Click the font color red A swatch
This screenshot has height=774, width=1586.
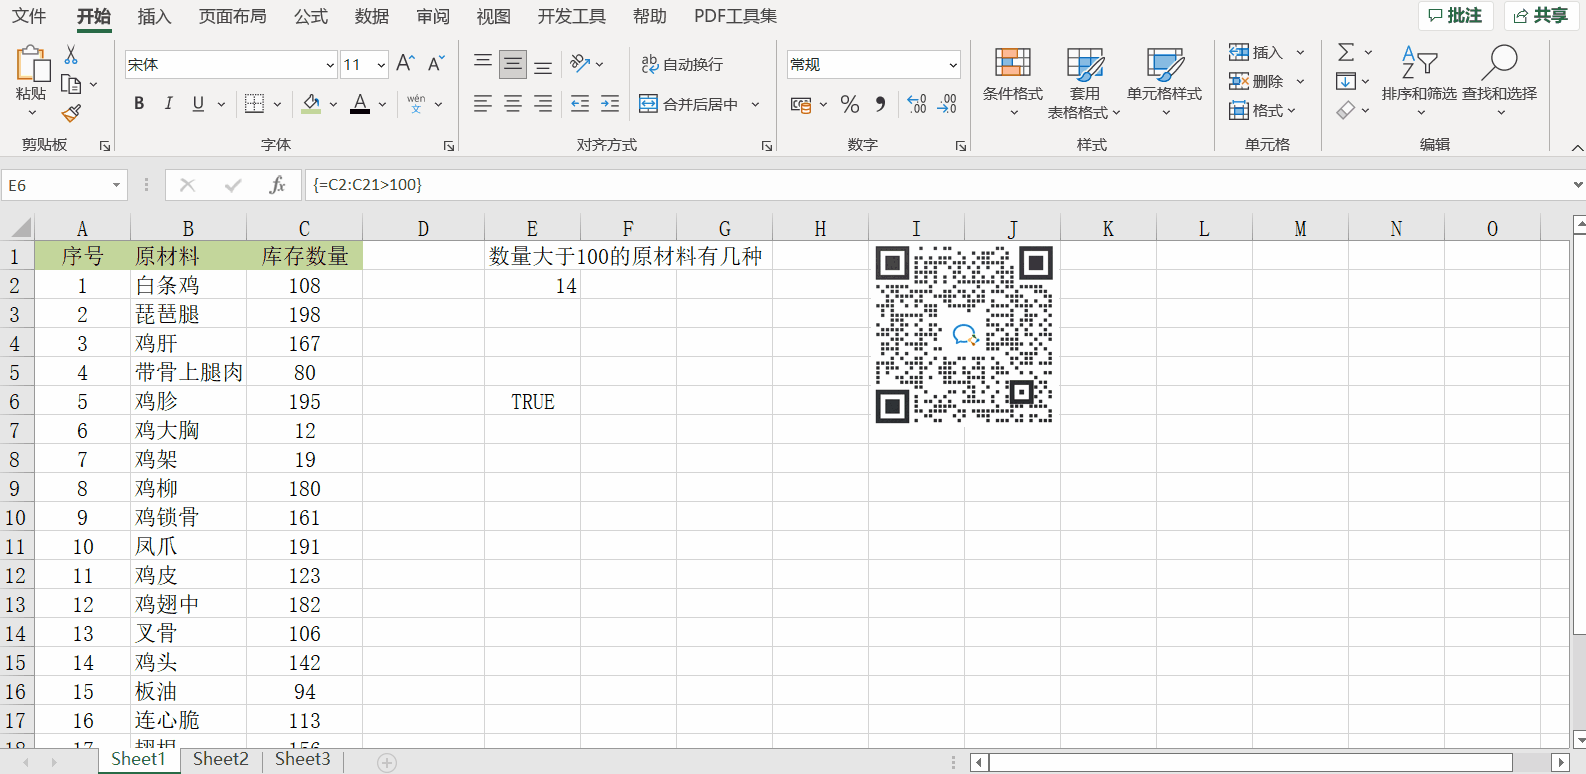[x=360, y=104]
